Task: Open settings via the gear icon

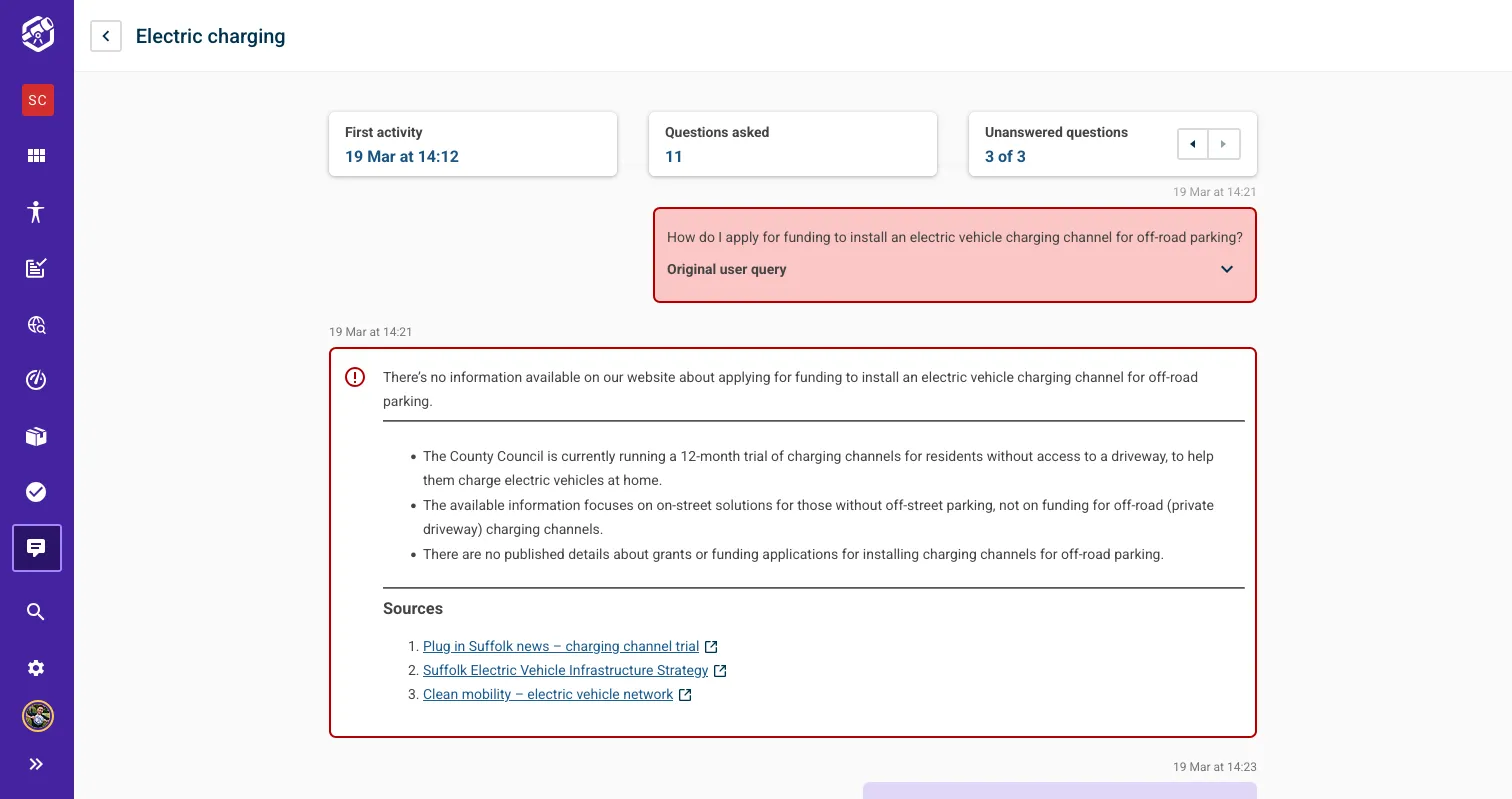Action: [x=36, y=667]
